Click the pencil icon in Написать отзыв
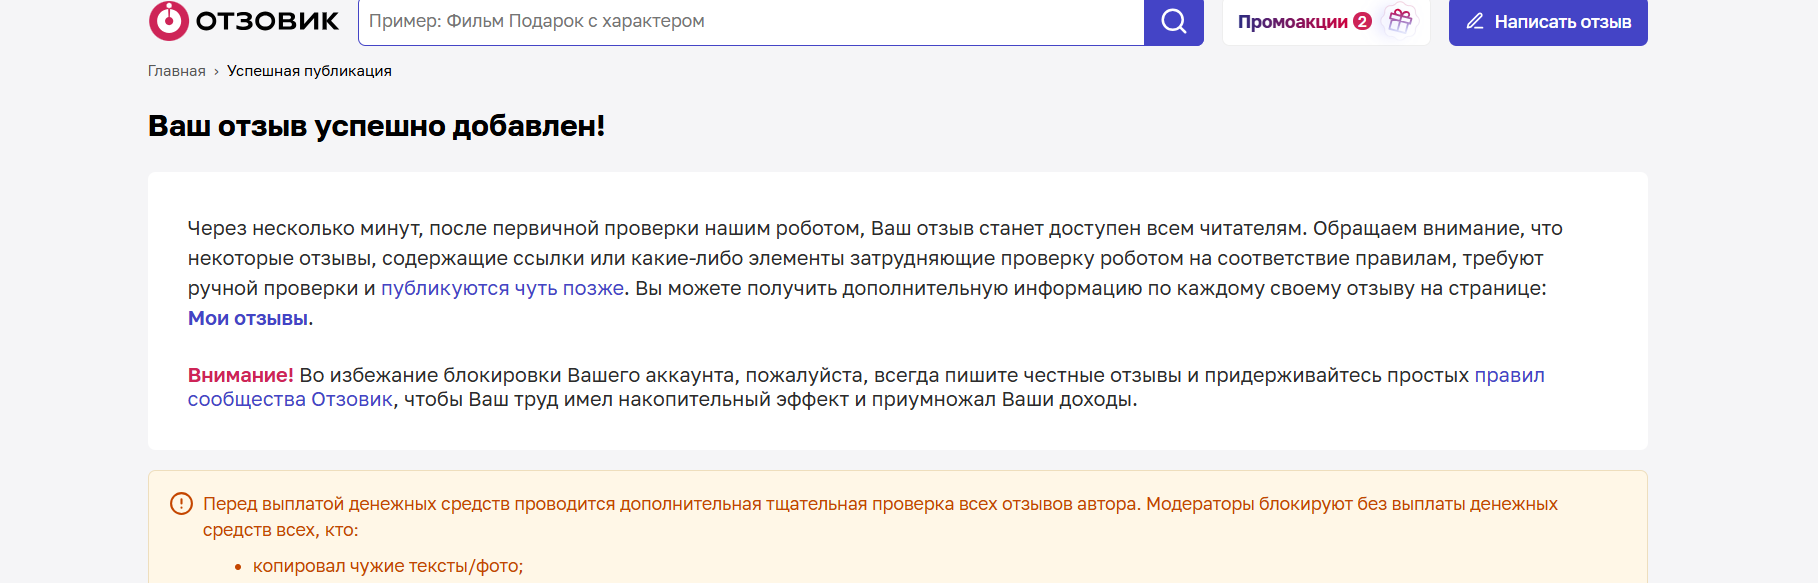The image size is (1818, 583). point(1475,21)
